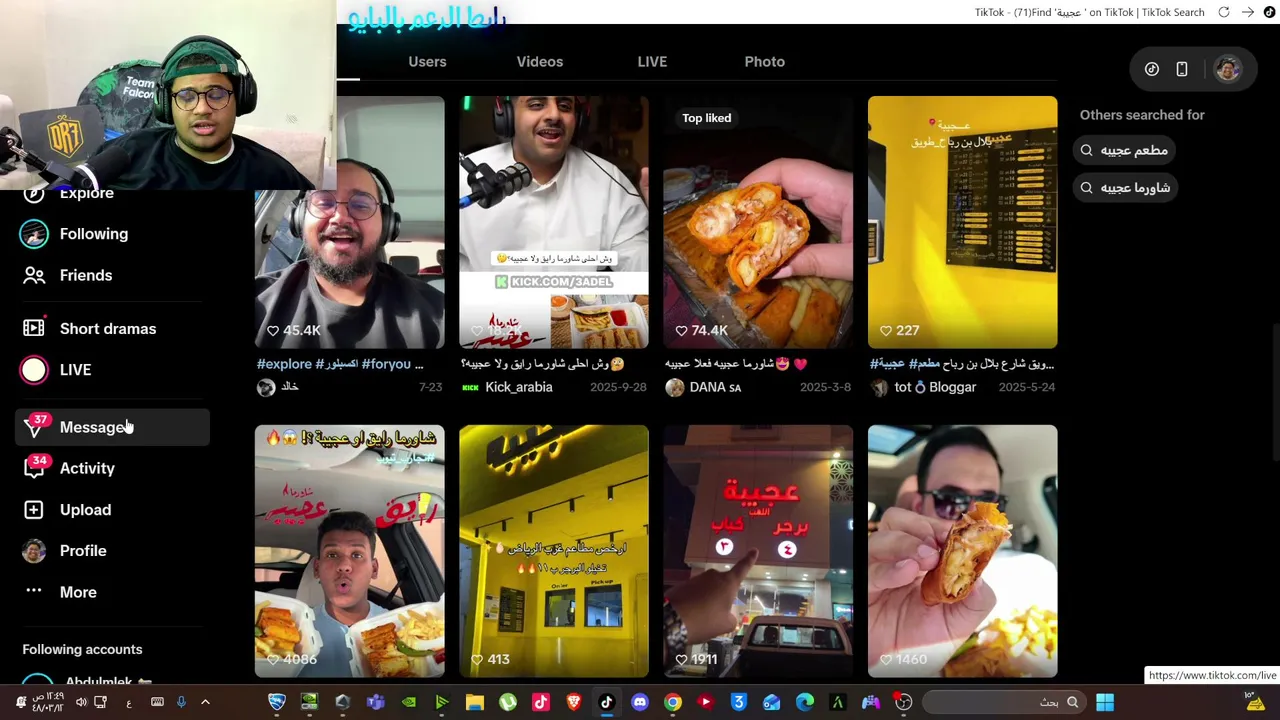
Task: Click the TikTok coins icon in the header
Action: click(1152, 69)
